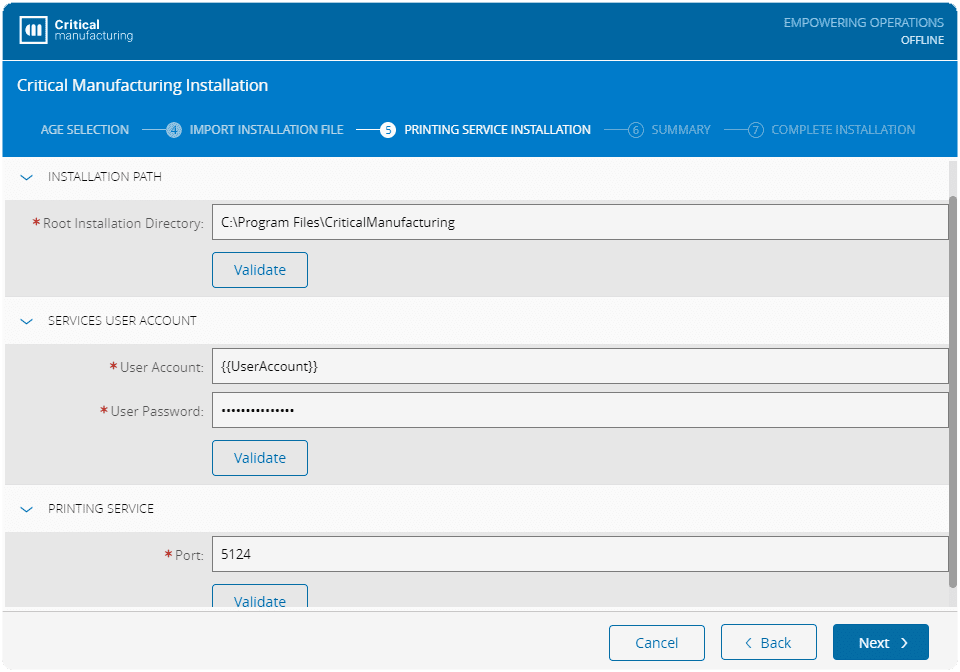Validate the root installation directory
960x672 pixels.
[x=260, y=270]
